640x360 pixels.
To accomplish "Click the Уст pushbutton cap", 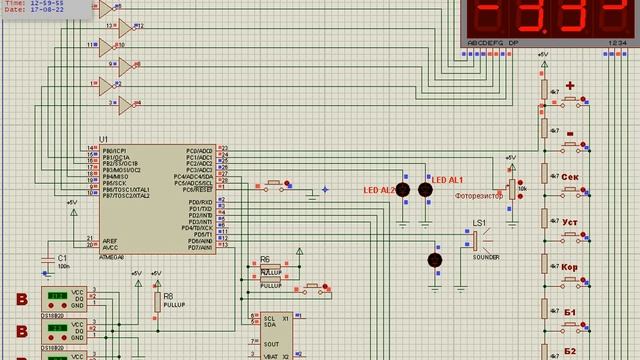I will [570, 234].
